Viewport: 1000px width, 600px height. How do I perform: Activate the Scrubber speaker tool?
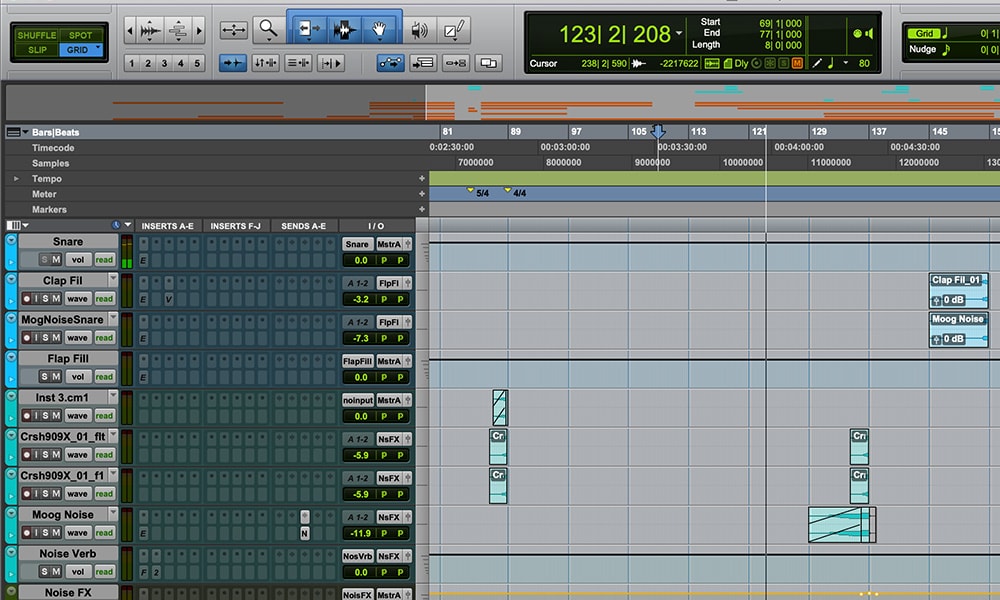tap(420, 30)
